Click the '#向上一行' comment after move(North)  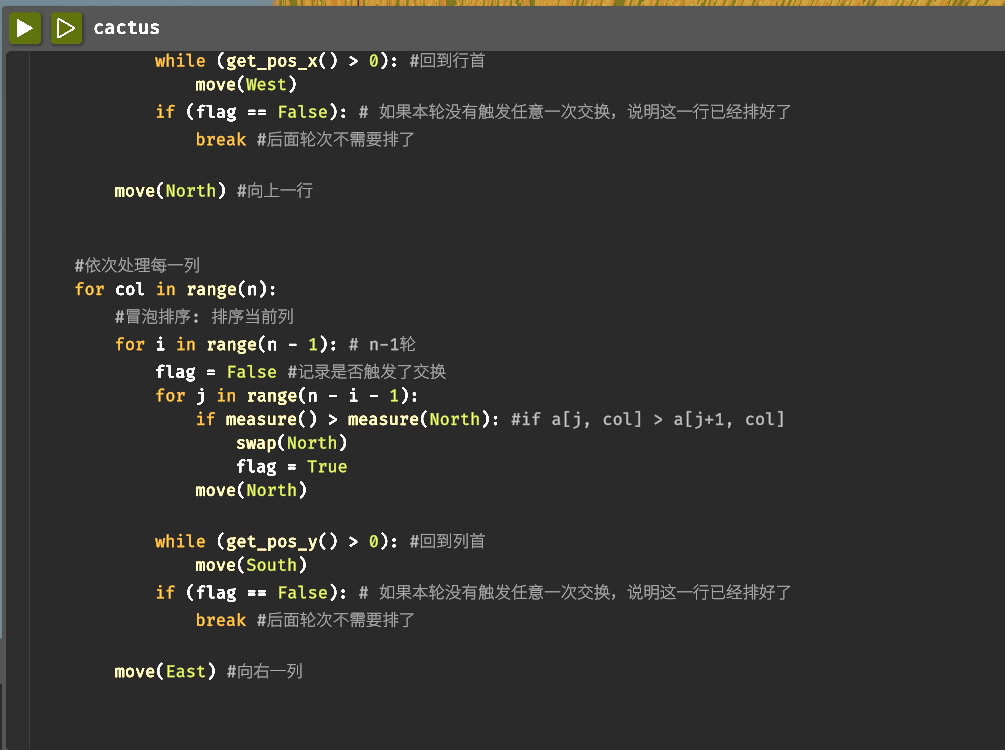click(x=274, y=190)
